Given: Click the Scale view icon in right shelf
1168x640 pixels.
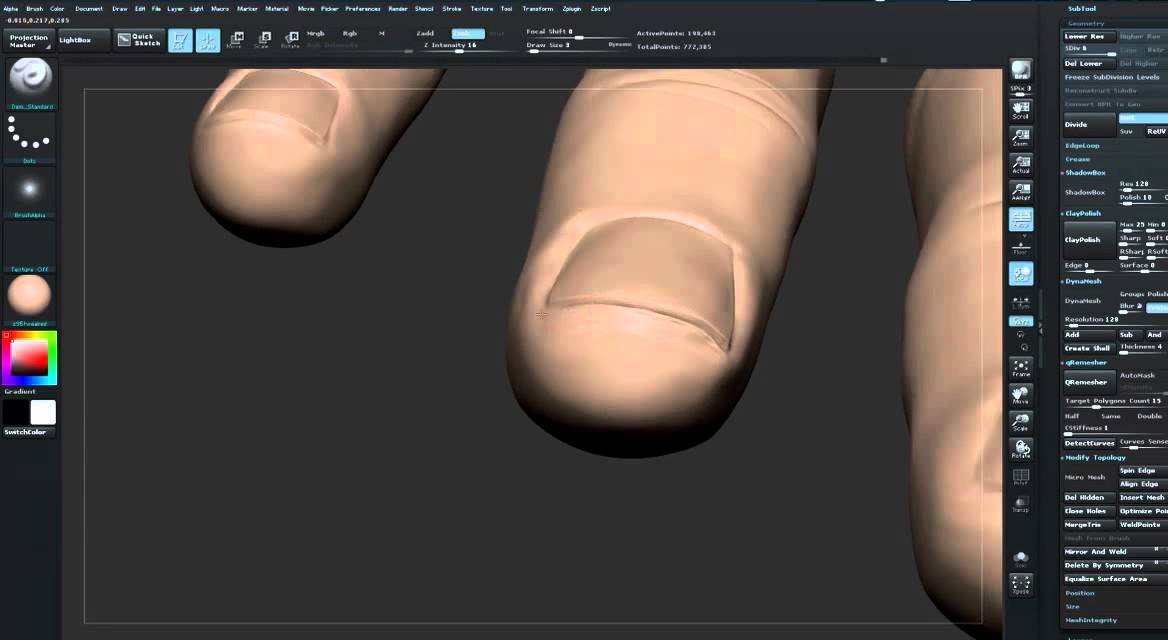Looking at the screenshot, I should [x=1021, y=422].
